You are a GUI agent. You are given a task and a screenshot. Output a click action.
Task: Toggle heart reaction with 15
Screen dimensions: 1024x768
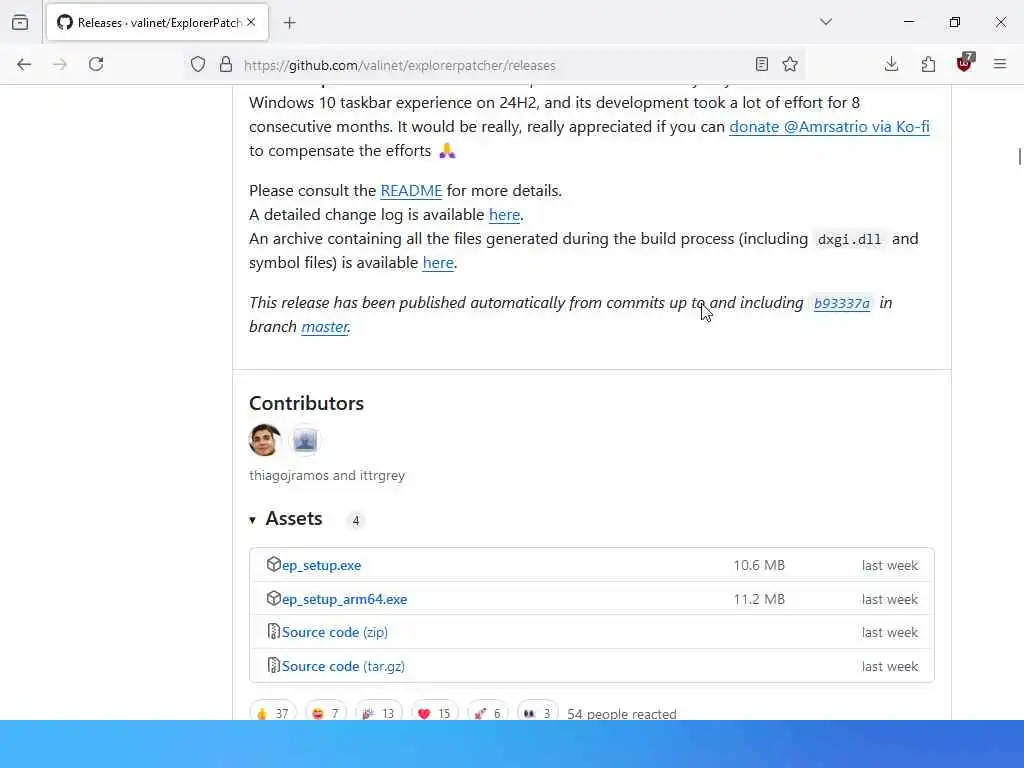(435, 713)
